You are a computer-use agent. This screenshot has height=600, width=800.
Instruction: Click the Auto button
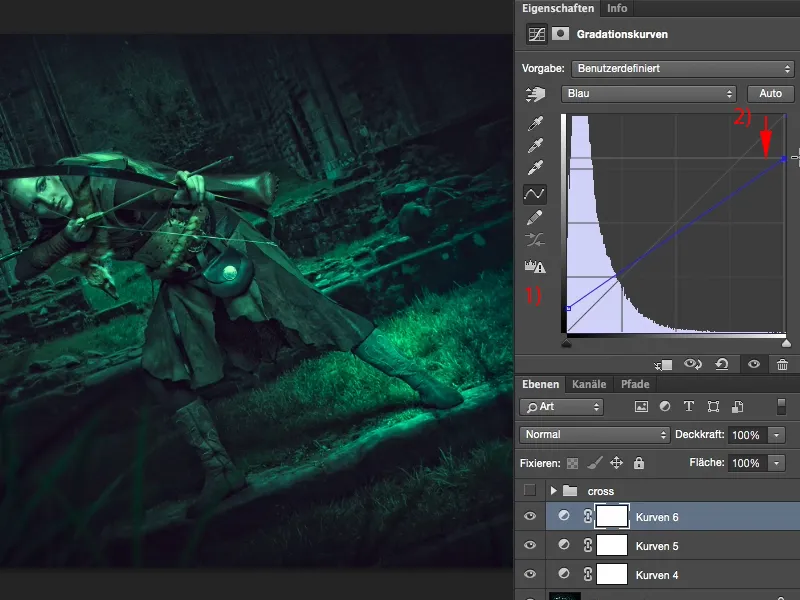point(770,93)
